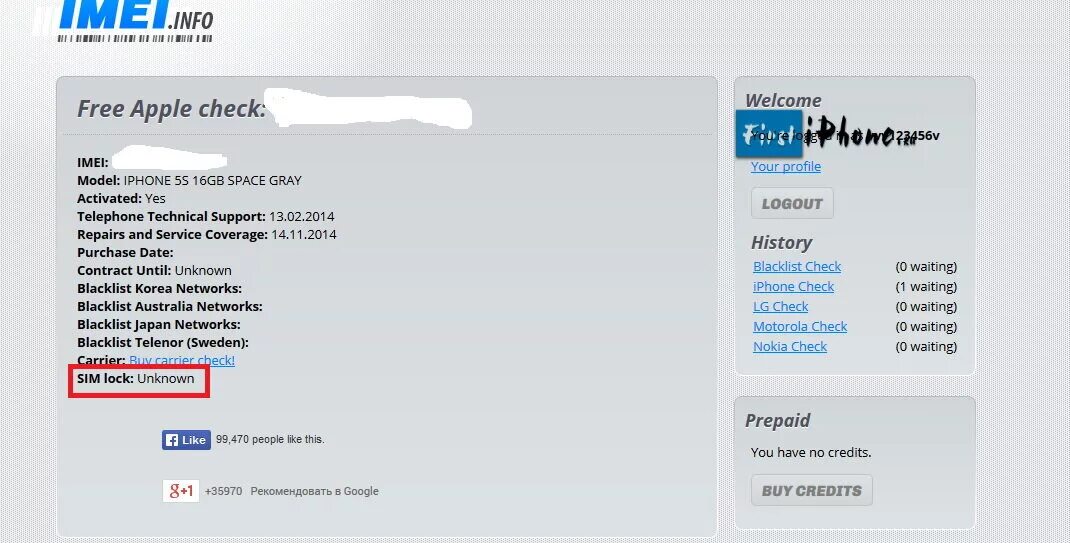Click the BUY CREDITS button
Viewport: 1070px width, 543px height.
point(811,490)
